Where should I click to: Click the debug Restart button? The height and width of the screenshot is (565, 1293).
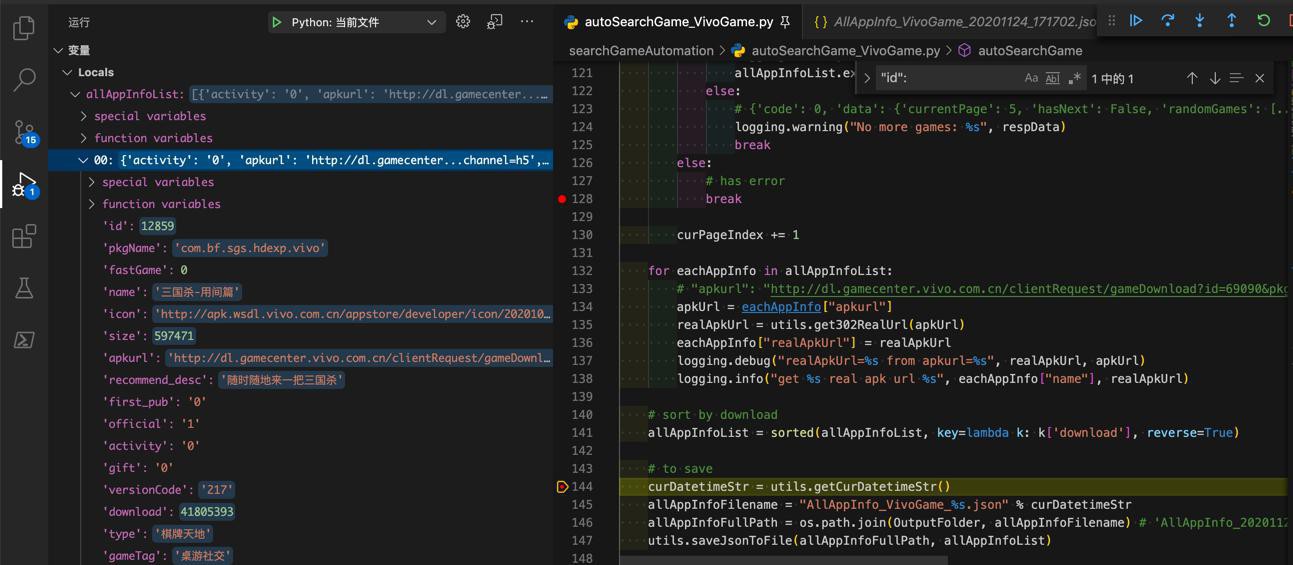(x=1264, y=21)
